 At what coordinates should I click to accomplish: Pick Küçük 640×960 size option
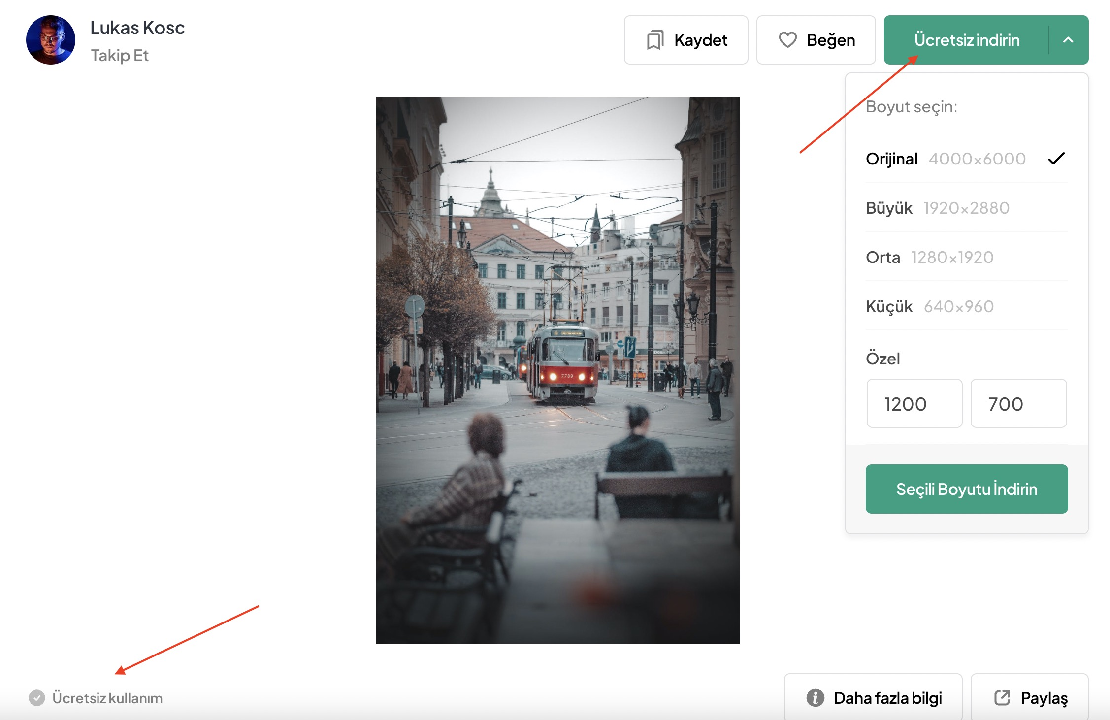tap(929, 306)
